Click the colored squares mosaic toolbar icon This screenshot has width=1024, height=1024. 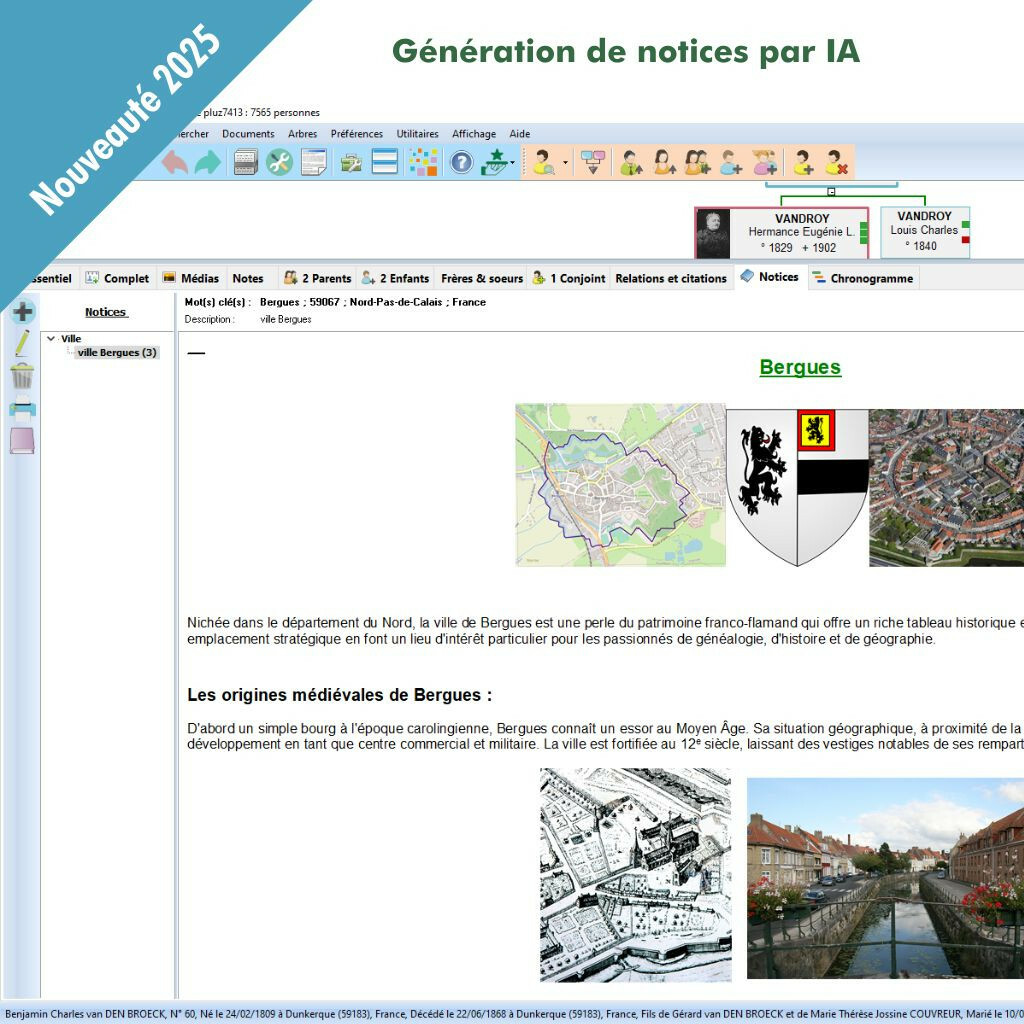coord(424,162)
